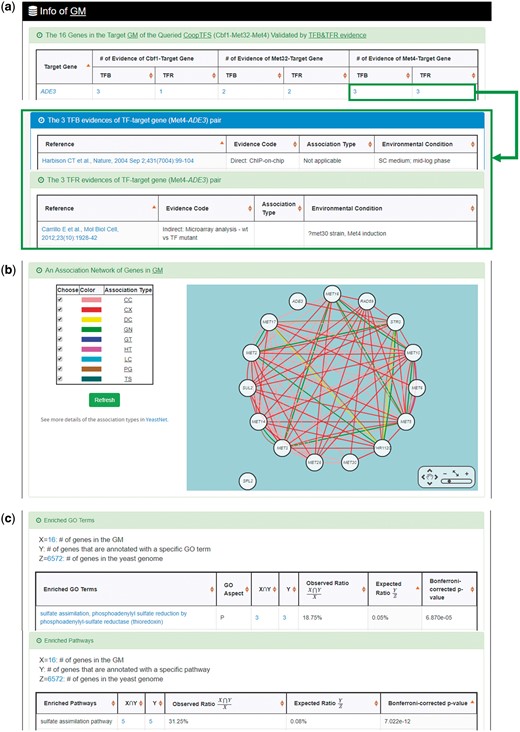This screenshot has width=520, height=732.
Task: Uncheck the GN association type checkbox
Action: 60,329
